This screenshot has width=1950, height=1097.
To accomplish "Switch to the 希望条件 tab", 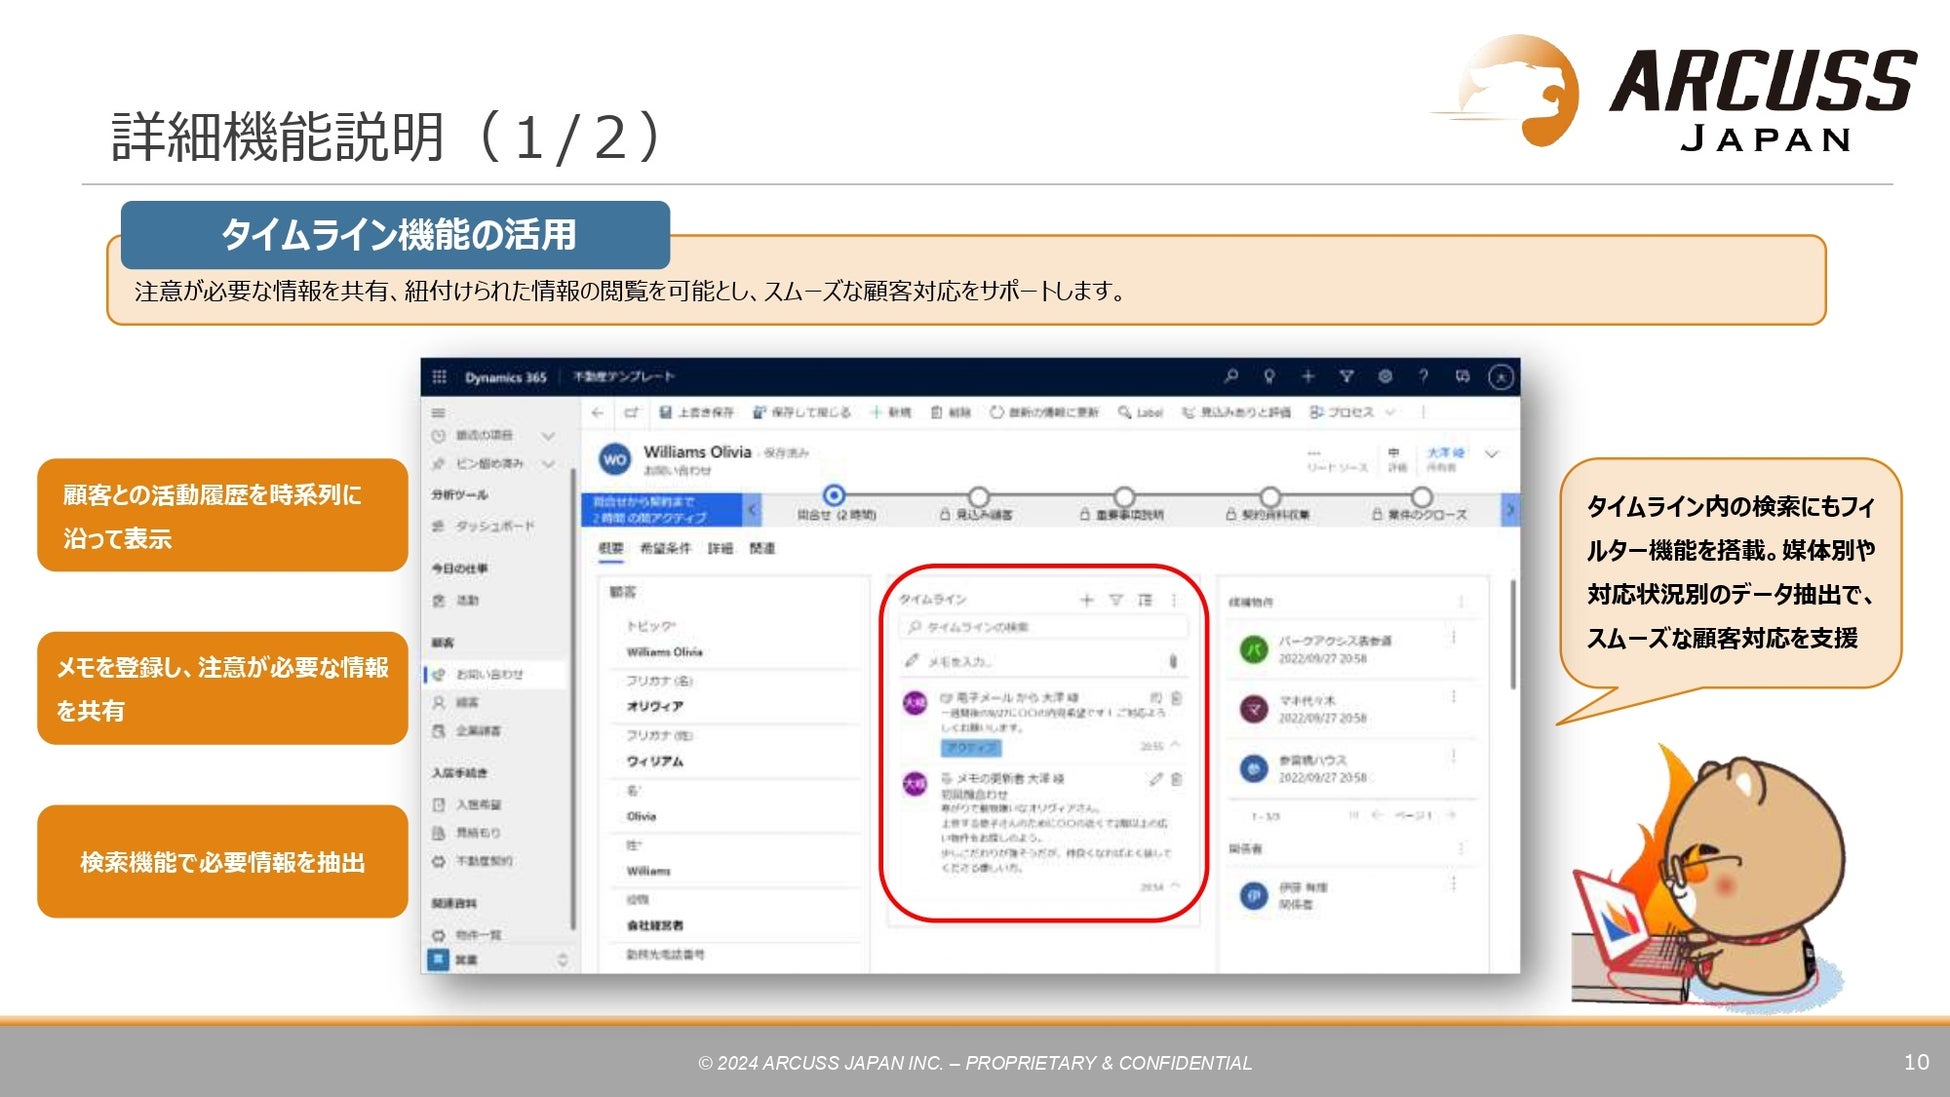I will [665, 548].
